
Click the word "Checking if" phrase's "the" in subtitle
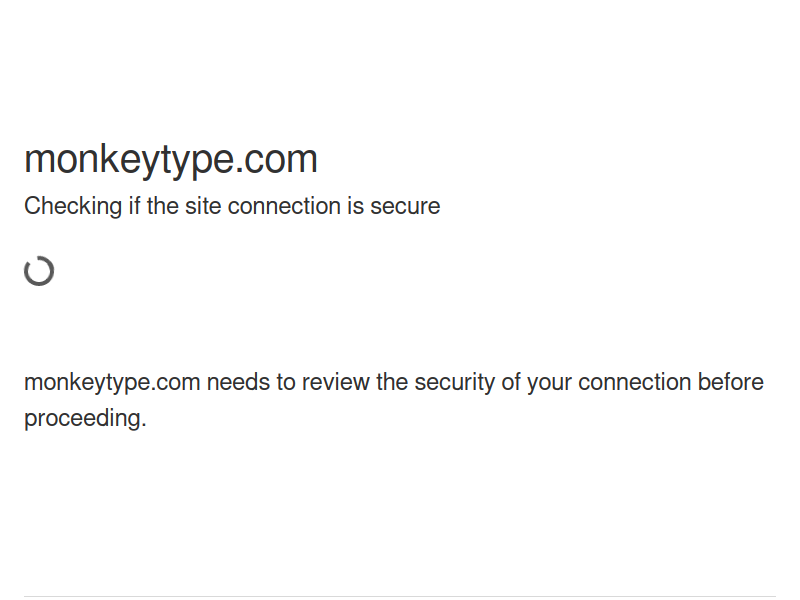[x=163, y=207]
